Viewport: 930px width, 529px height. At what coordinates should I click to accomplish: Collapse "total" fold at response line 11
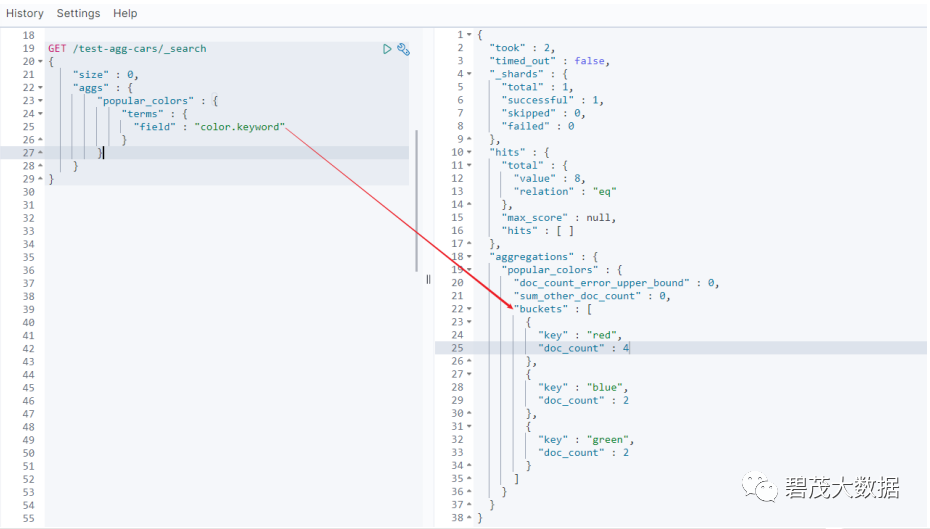(469, 165)
